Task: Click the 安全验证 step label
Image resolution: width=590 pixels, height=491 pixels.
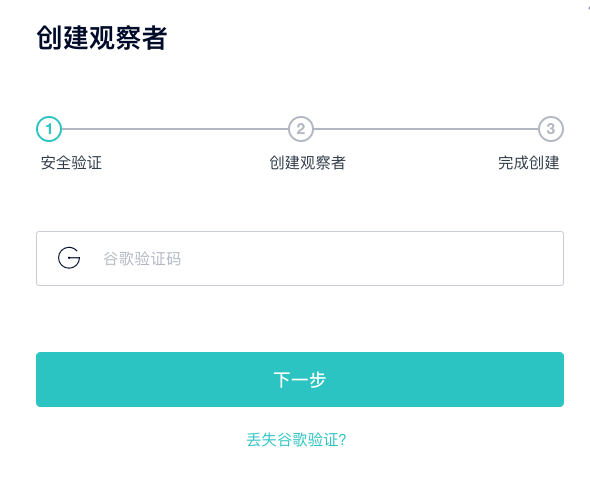Action: (x=71, y=163)
